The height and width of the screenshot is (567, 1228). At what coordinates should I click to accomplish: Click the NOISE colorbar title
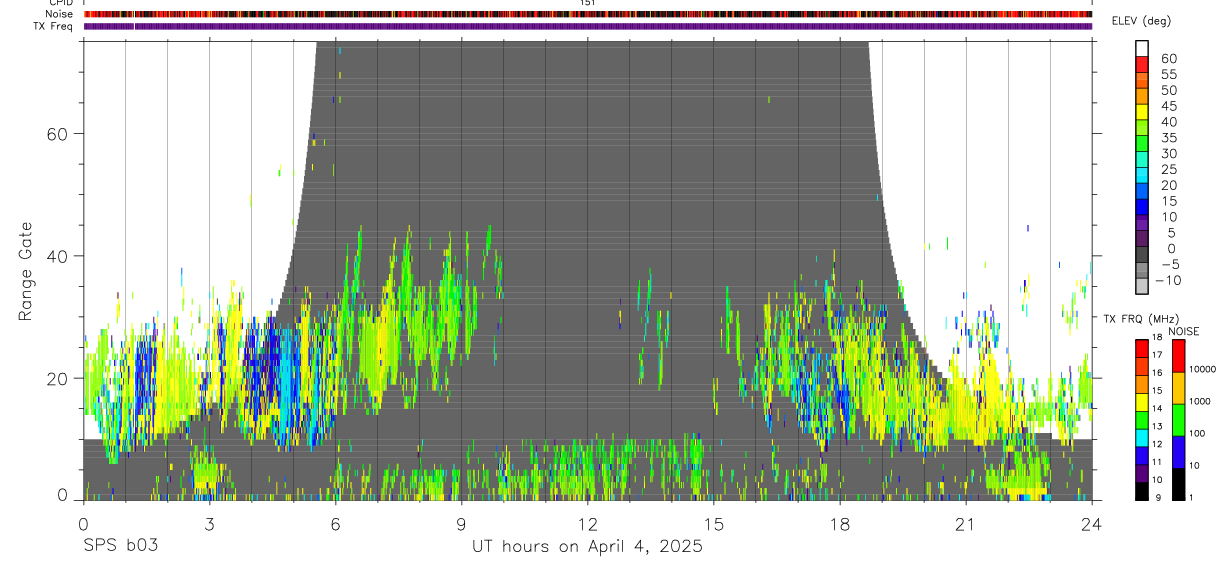(1181, 332)
